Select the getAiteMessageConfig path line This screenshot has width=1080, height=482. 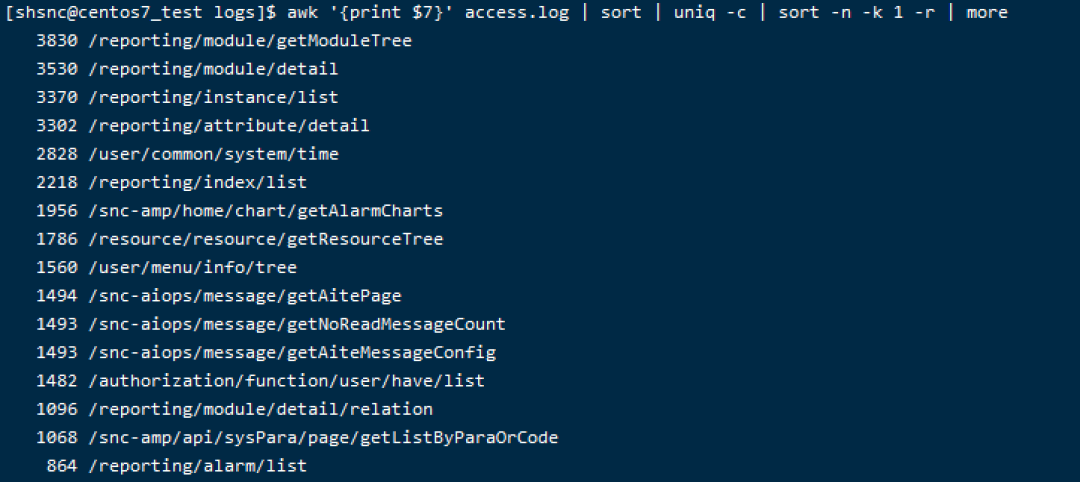click(291, 353)
